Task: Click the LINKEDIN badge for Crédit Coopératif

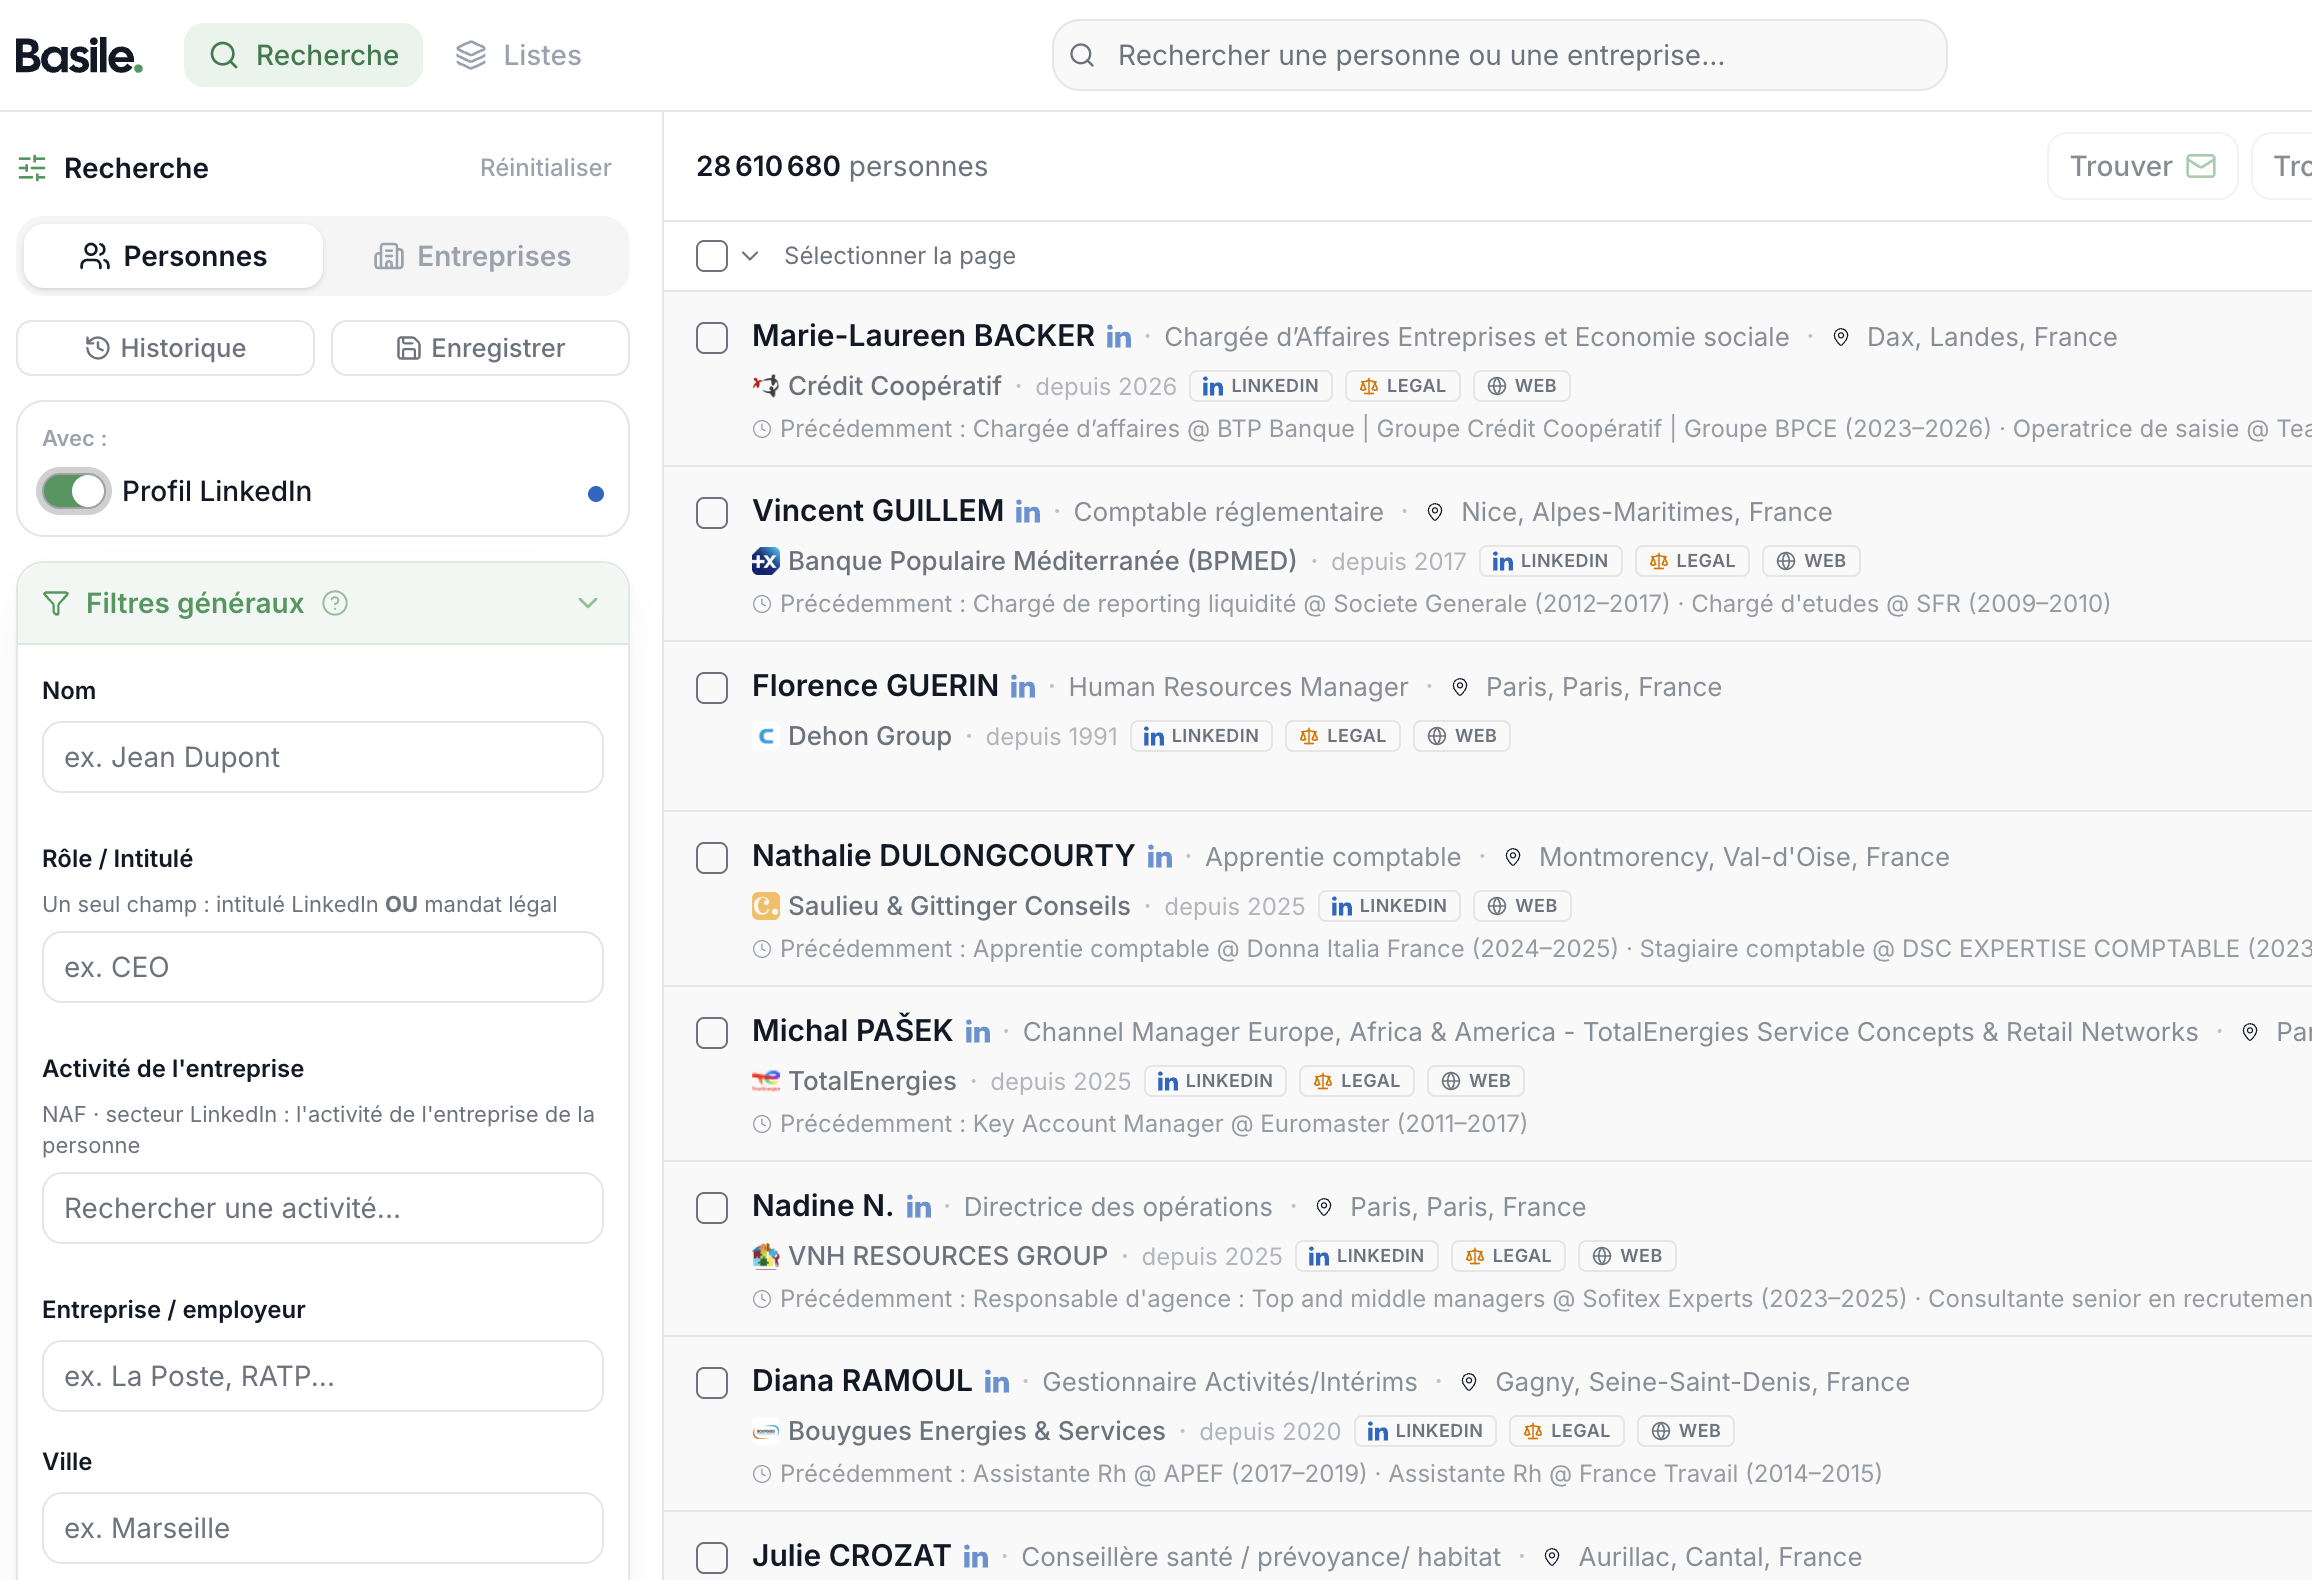Action: tap(1261, 386)
